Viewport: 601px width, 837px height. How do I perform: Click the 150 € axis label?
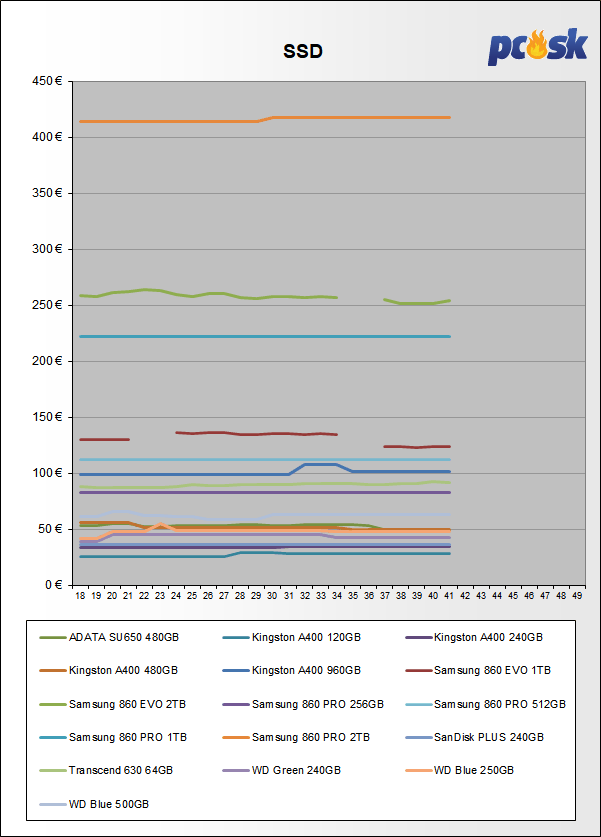[47, 417]
